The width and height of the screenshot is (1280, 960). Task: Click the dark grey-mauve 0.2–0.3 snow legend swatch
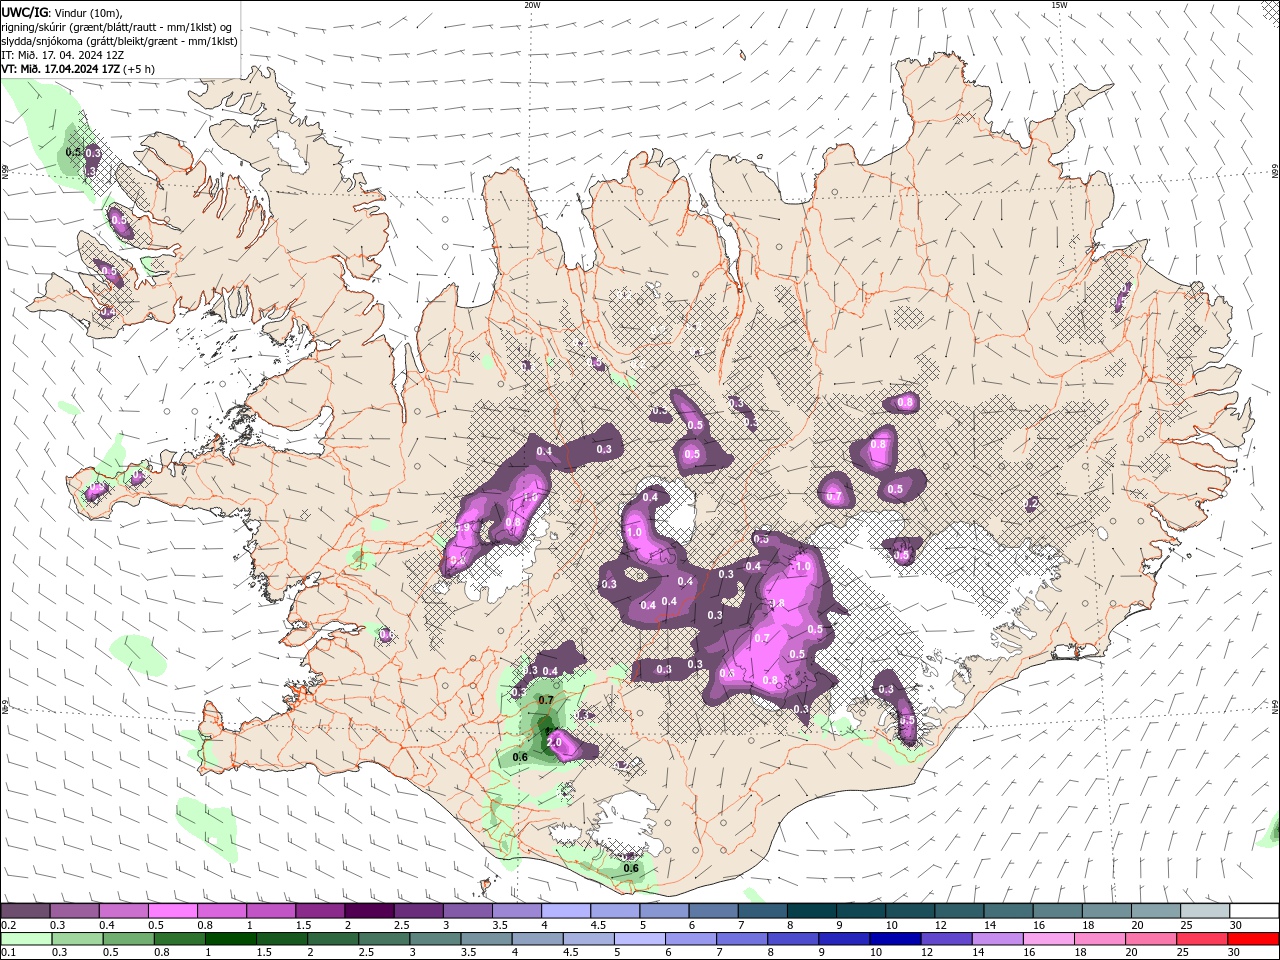(x=25, y=911)
